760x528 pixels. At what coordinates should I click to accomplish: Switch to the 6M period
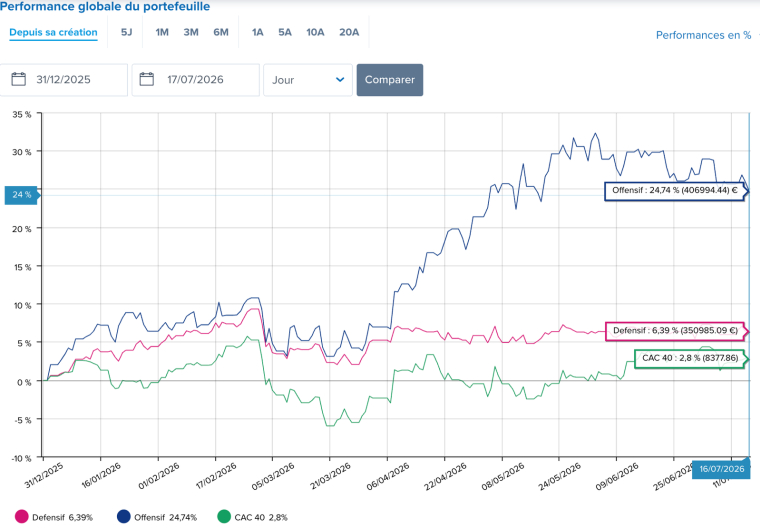click(x=221, y=32)
